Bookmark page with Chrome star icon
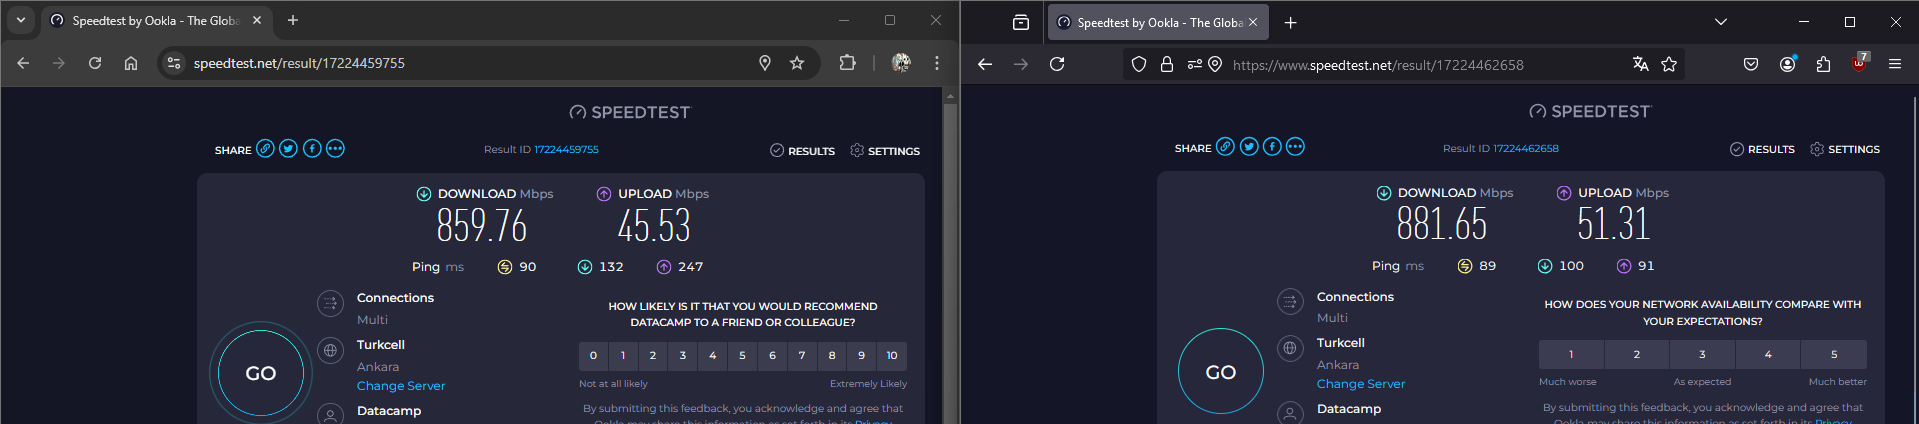Viewport: 1919px width, 424px height. pos(797,63)
